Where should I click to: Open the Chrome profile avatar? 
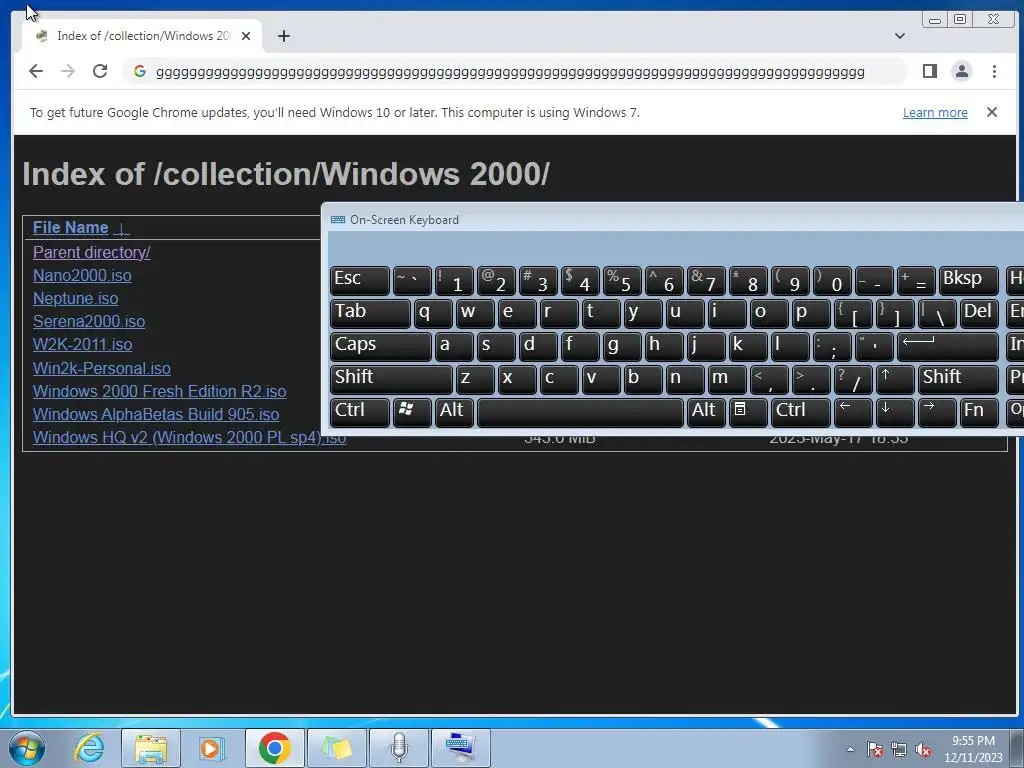pyautogui.click(x=962, y=71)
